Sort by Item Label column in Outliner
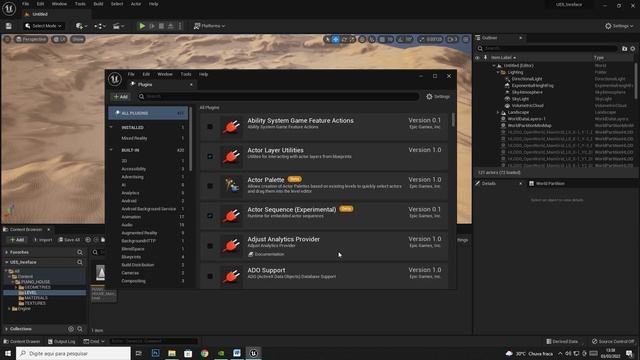Screen dimensions: 640x360 point(503,58)
